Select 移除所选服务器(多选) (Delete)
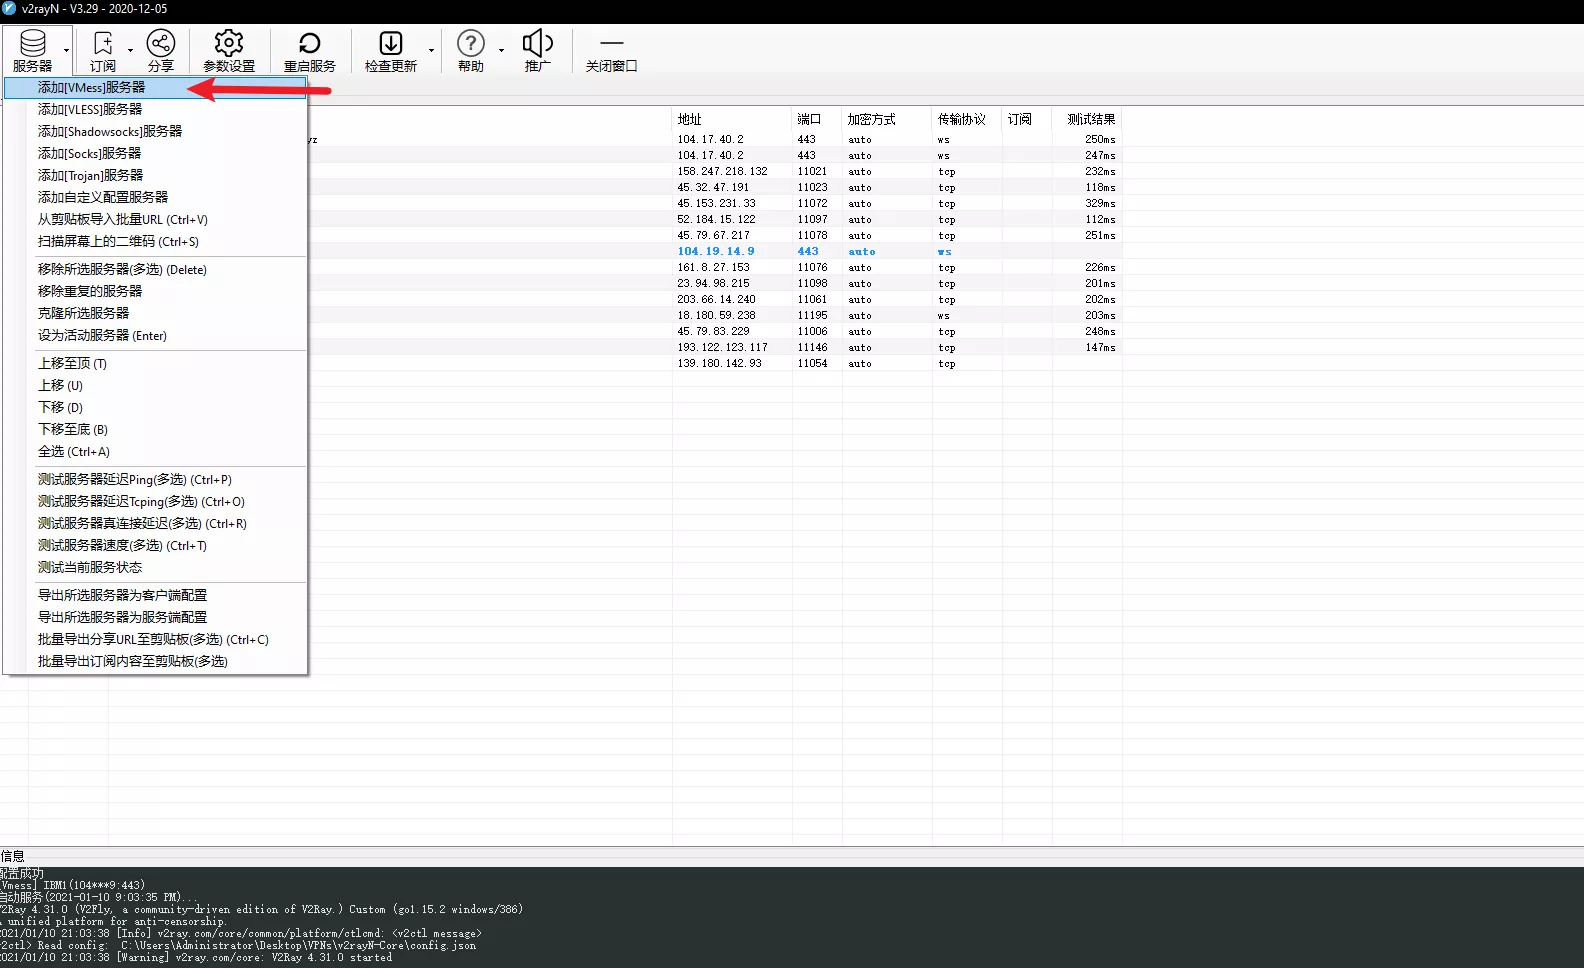This screenshot has height=968, width=1584. [x=155, y=270]
